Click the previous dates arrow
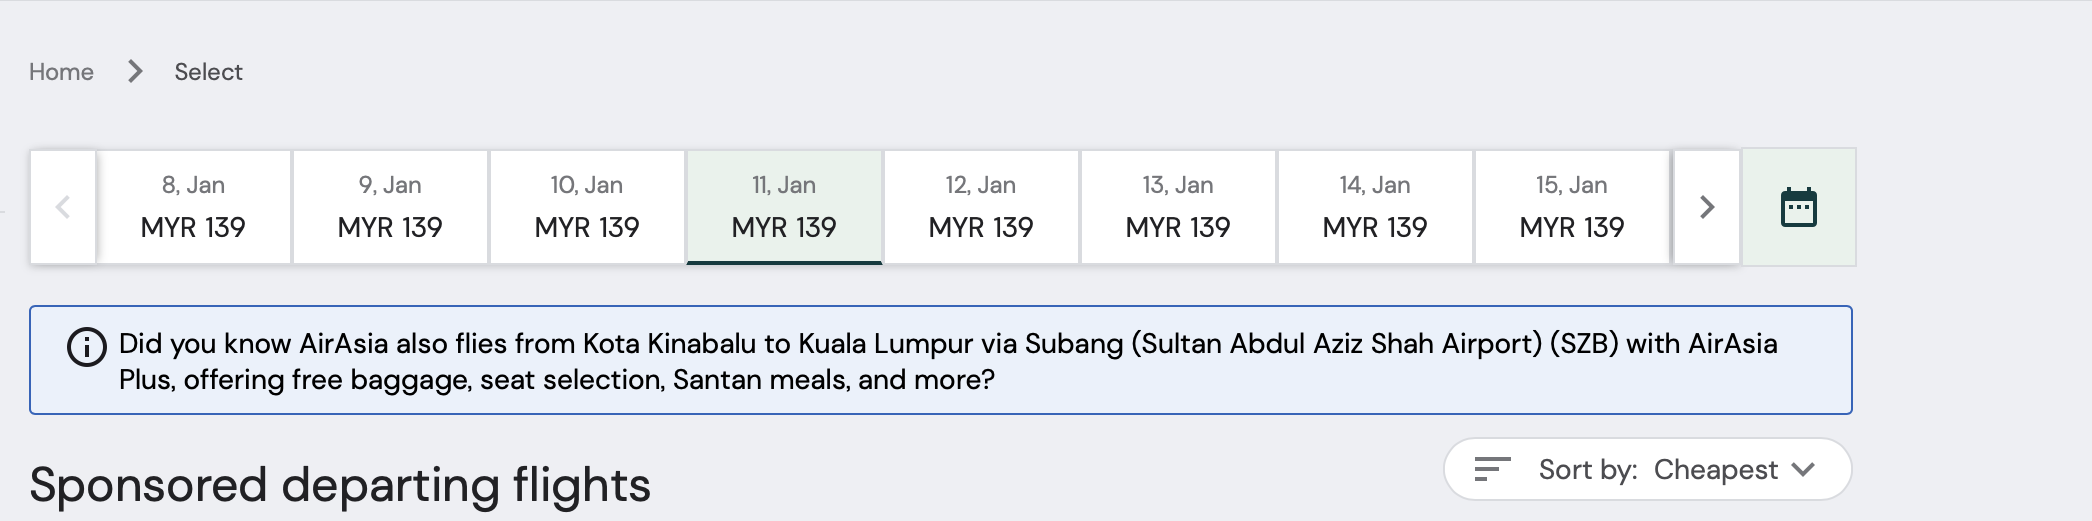Image resolution: width=2092 pixels, height=521 pixels. (63, 207)
